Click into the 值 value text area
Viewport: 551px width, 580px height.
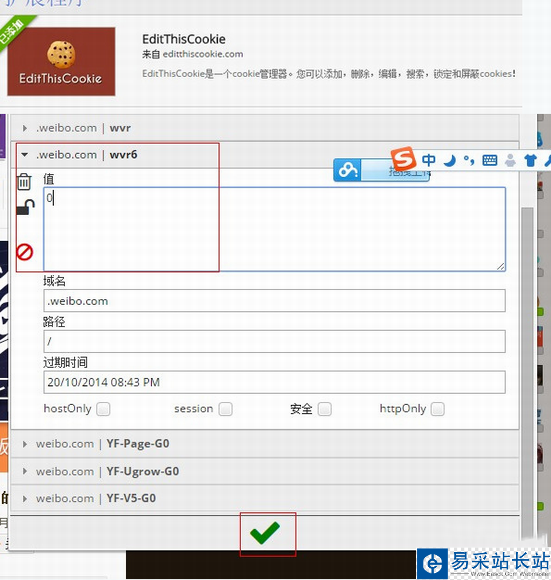tap(274, 229)
